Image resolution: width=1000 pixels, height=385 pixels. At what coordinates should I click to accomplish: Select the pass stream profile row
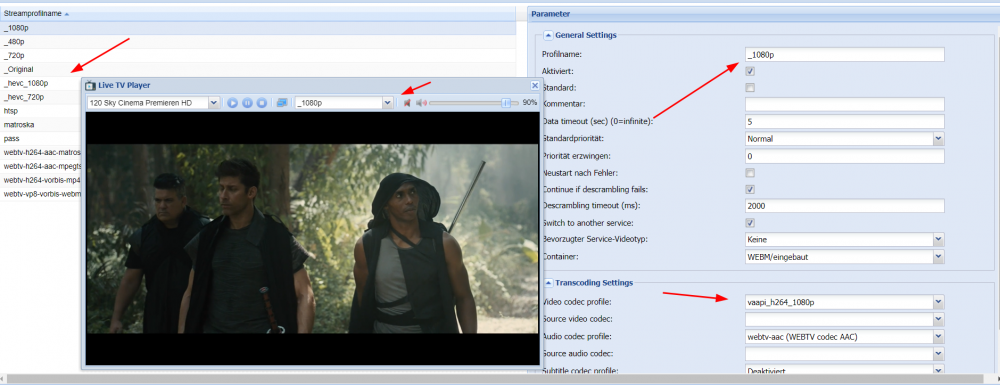click(x=41, y=139)
